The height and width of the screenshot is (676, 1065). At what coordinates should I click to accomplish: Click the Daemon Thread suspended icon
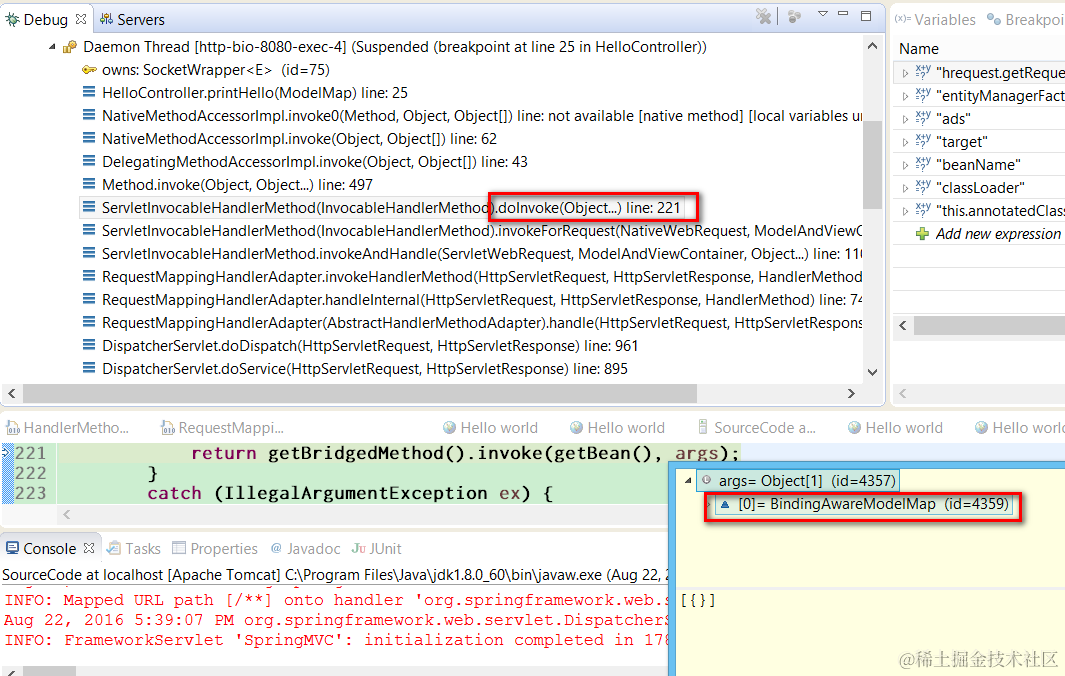(x=69, y=48)
